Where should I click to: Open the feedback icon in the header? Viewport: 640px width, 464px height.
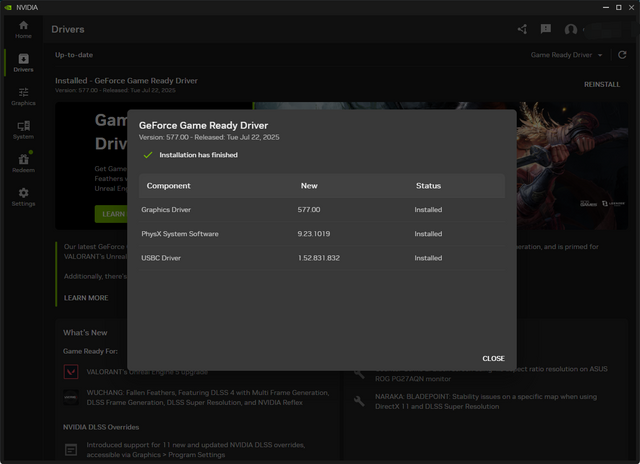pyautogui.click(x=546, y=29)
